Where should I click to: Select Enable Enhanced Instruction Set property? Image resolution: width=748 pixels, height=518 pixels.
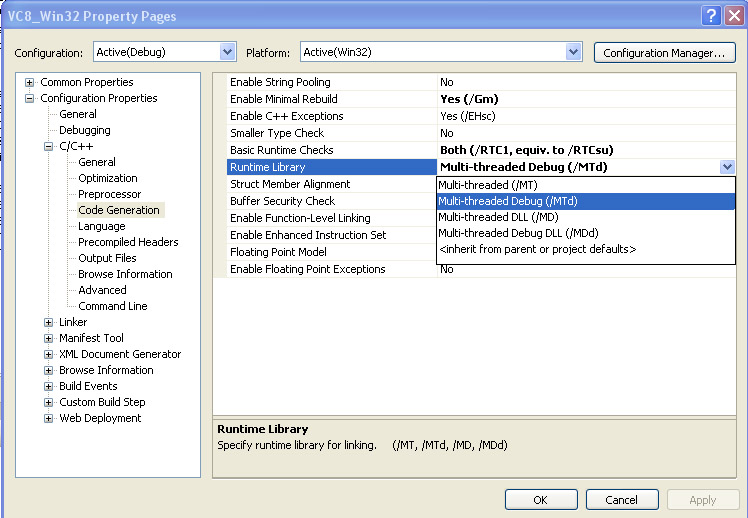pyautogui.click(x=332, y=235)
